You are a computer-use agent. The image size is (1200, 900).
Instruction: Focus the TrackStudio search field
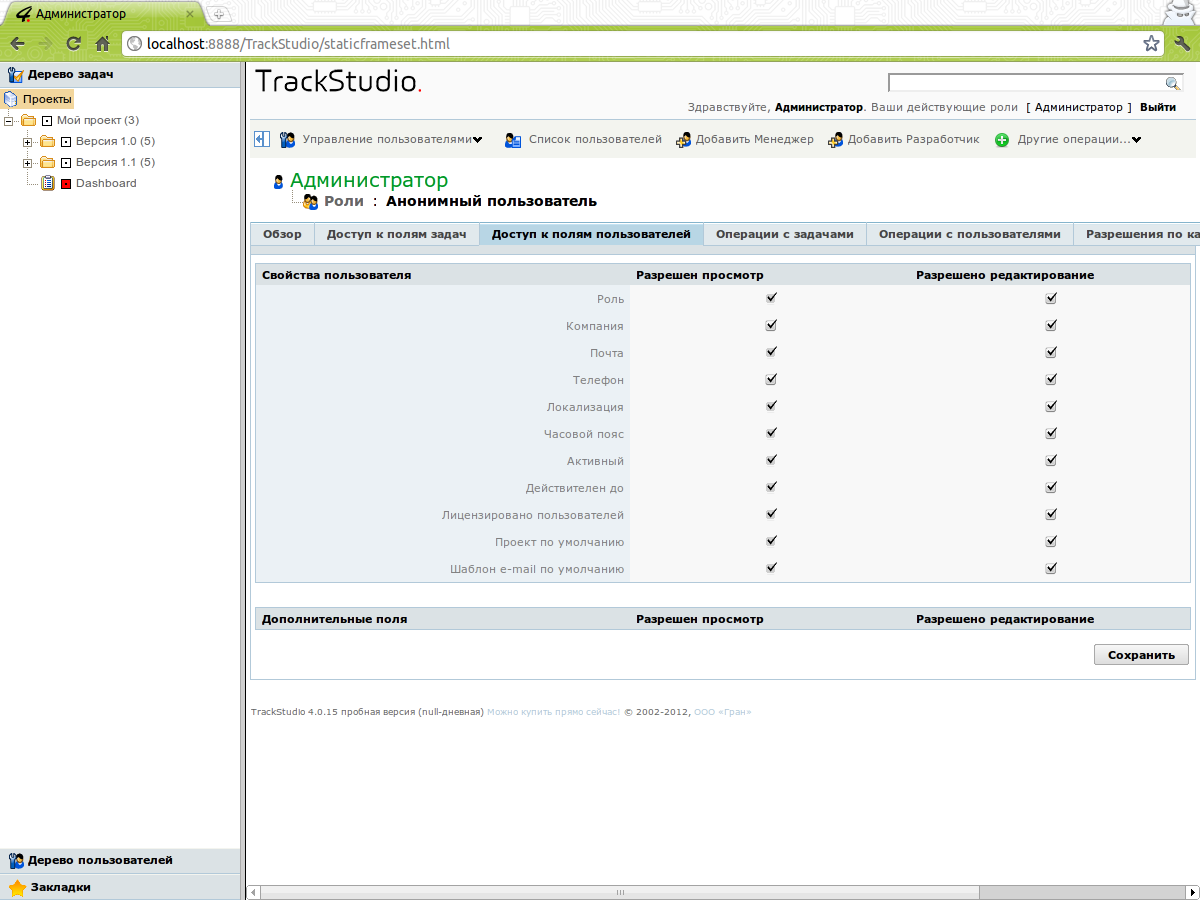coord(1027,83)
